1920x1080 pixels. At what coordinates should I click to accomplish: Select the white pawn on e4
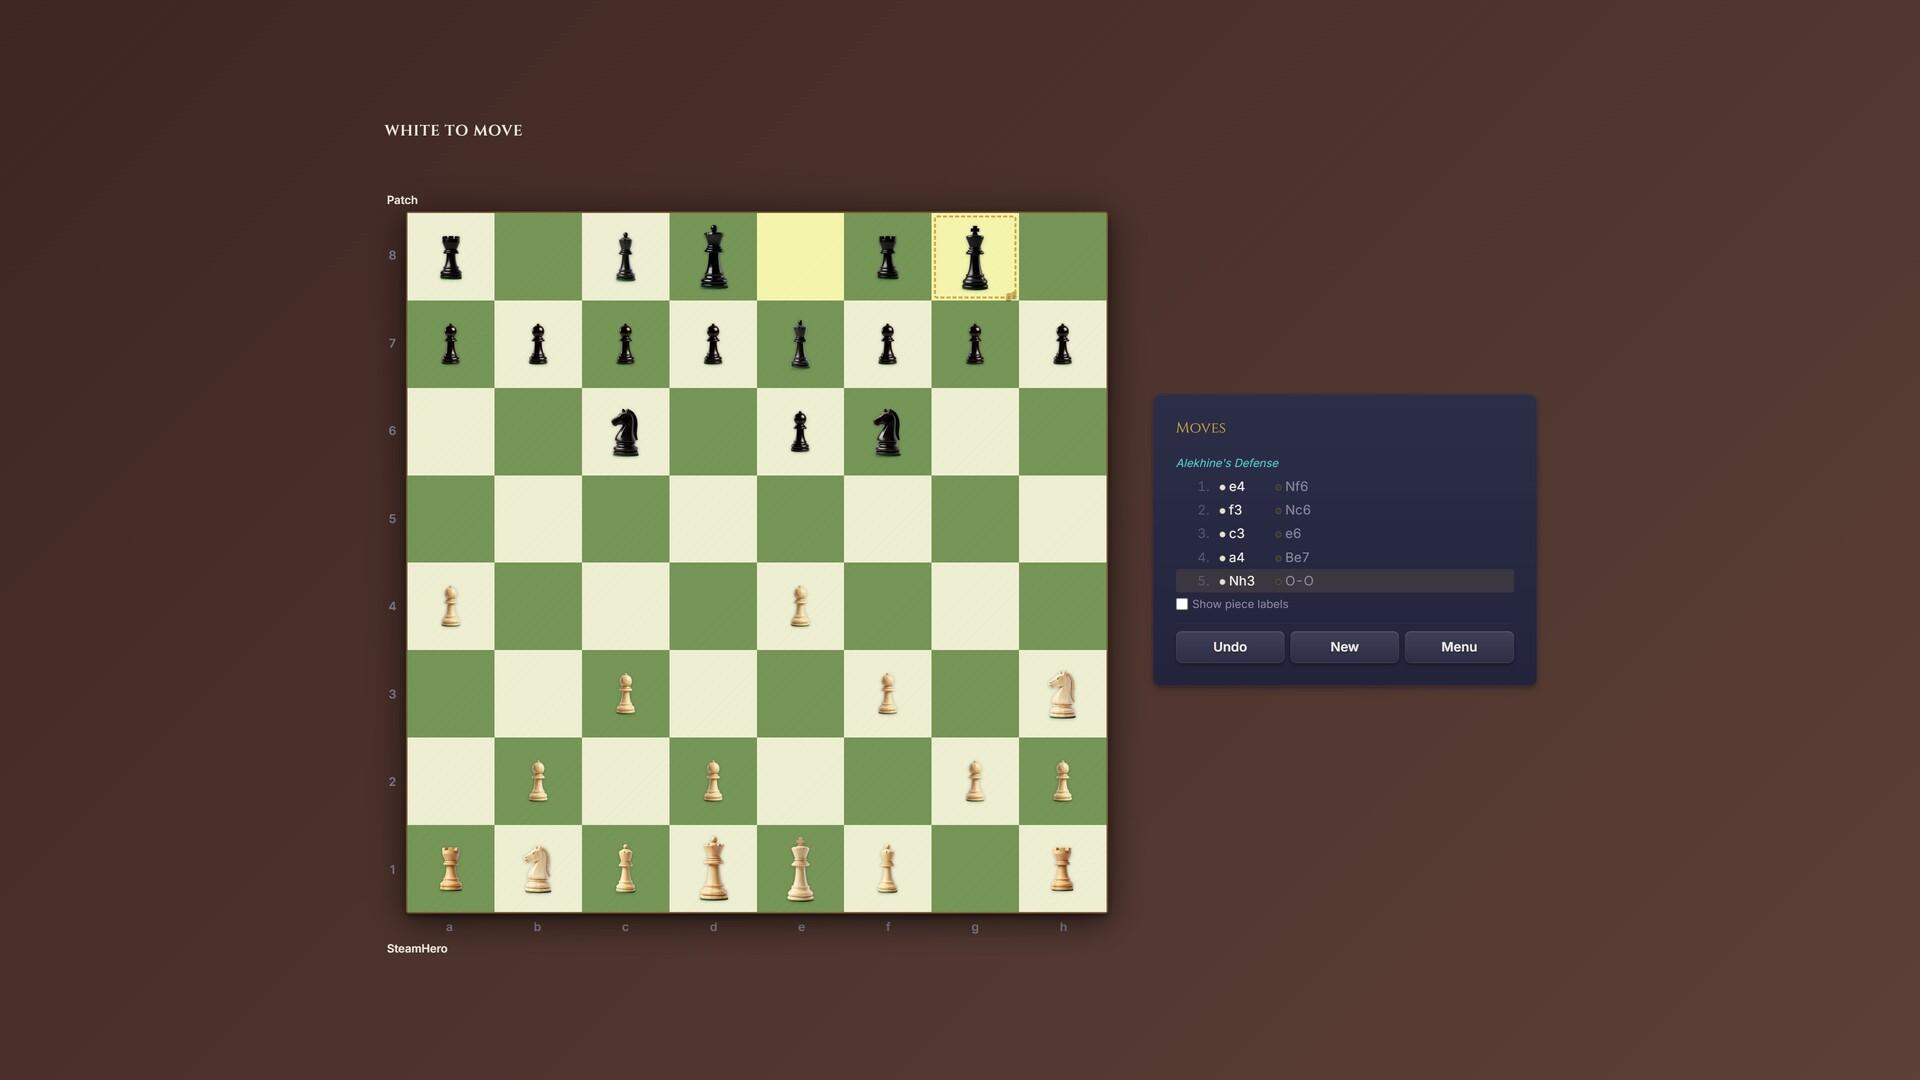point(800,606)
